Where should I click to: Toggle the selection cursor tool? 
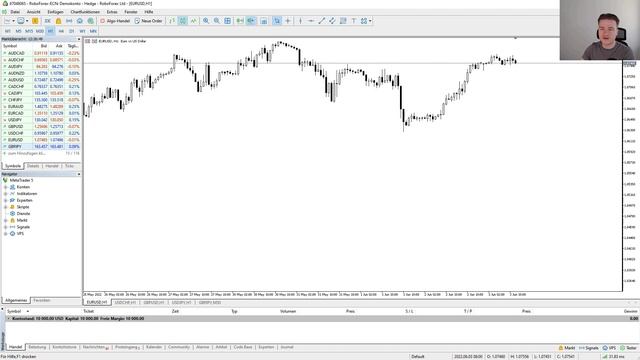coord(277,21)
